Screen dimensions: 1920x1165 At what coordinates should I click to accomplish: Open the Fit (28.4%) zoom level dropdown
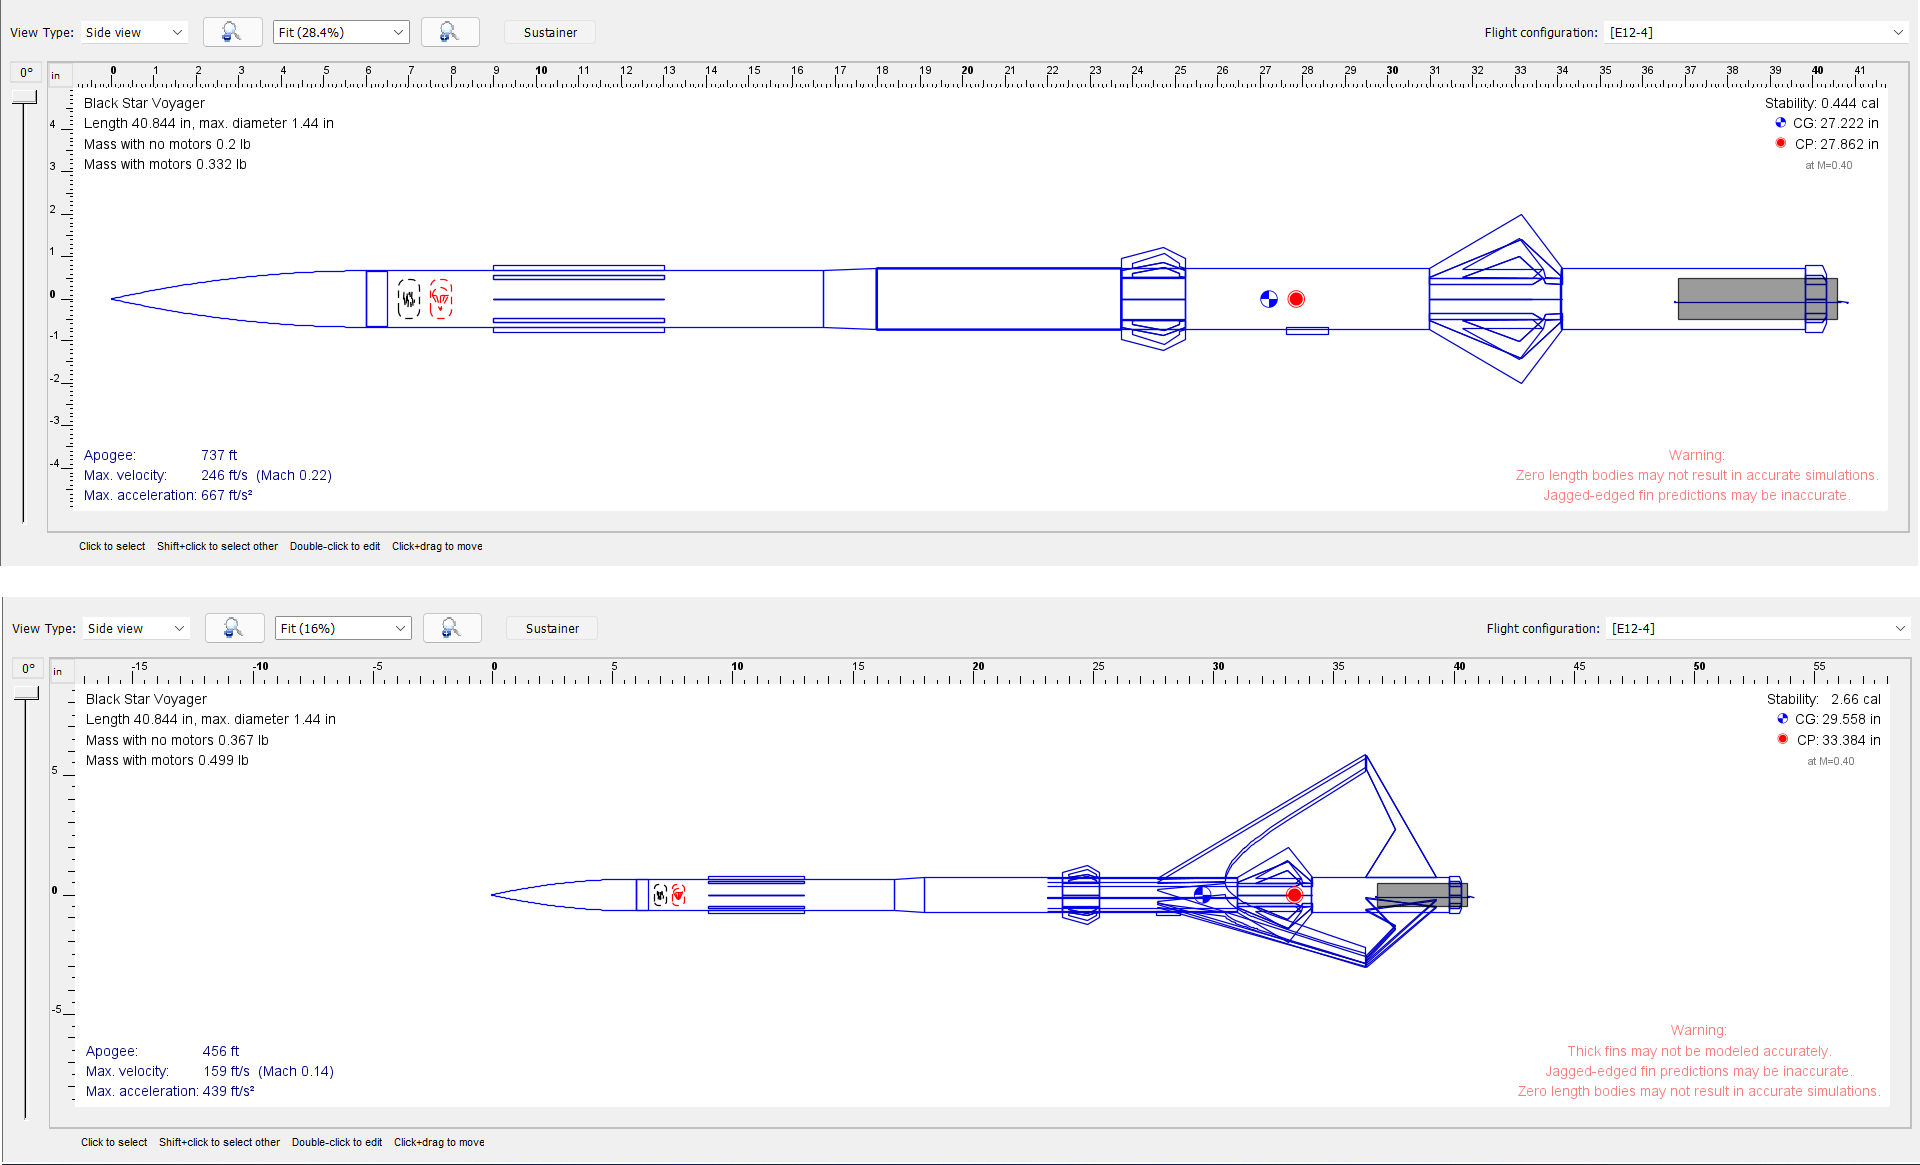click(x=340, y=31)
